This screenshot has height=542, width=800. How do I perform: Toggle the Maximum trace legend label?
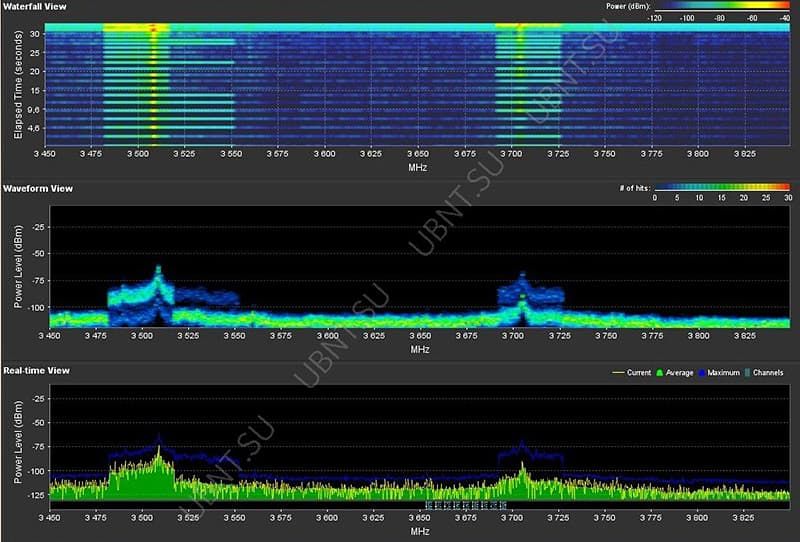[x=723, y=373]
